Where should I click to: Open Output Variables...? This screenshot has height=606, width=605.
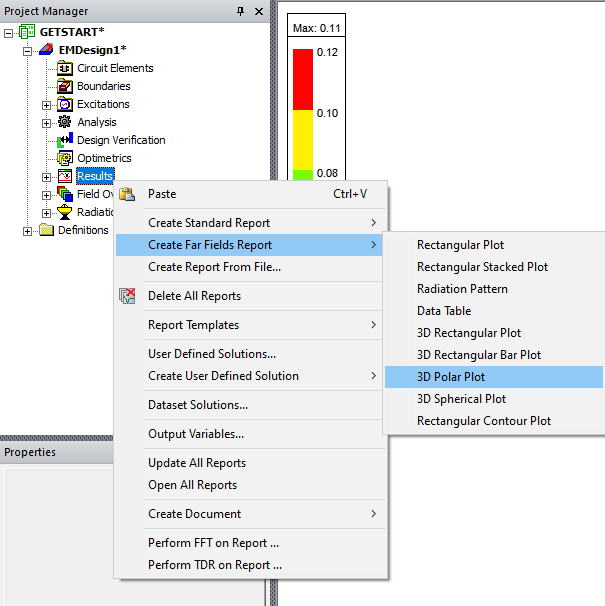click(x=251, y=434)
